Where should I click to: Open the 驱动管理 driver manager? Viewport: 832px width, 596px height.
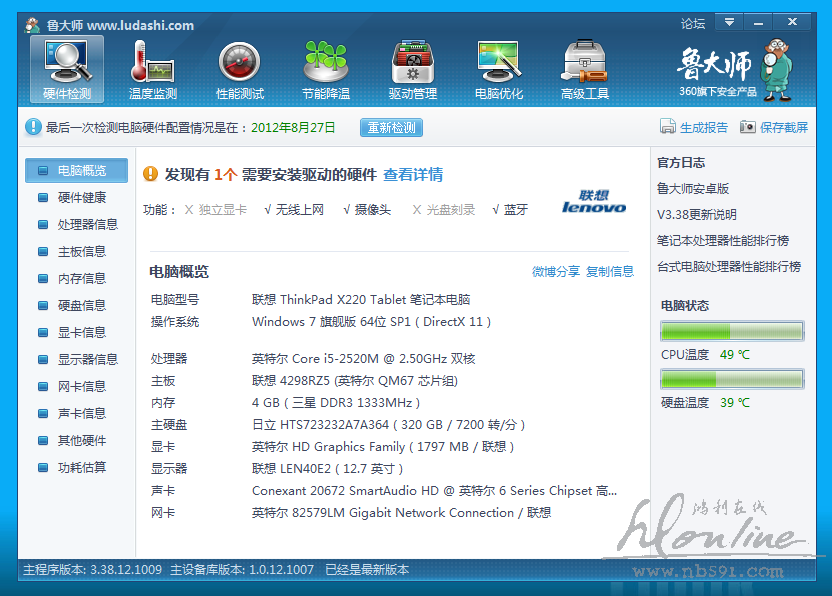pyautogui.click(x=412, y=70)
